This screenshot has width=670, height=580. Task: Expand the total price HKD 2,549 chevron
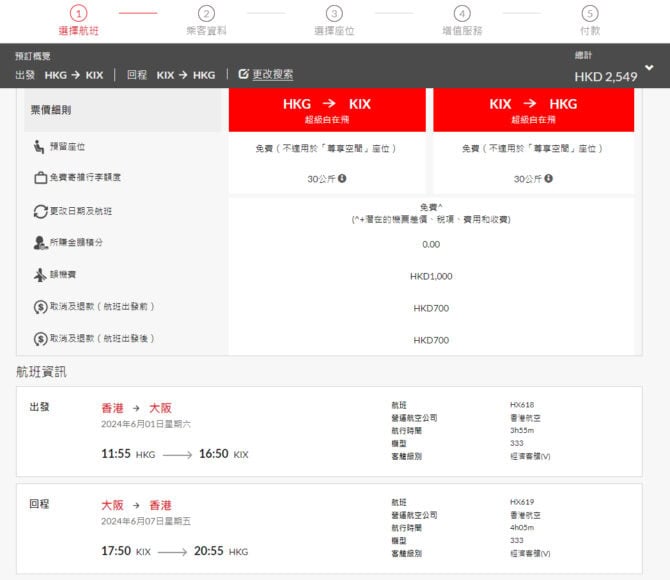pos(650,68)
